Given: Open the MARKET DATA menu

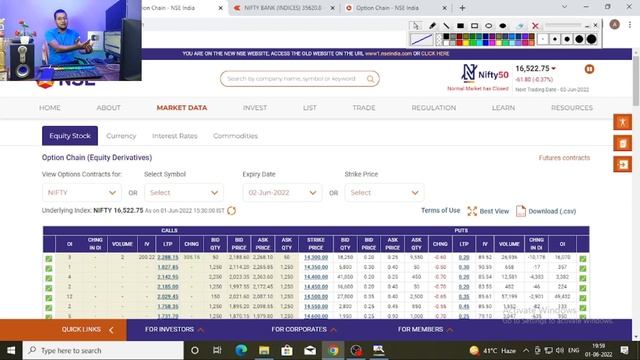Looking at the screenshot, I should tap(182, 108).
